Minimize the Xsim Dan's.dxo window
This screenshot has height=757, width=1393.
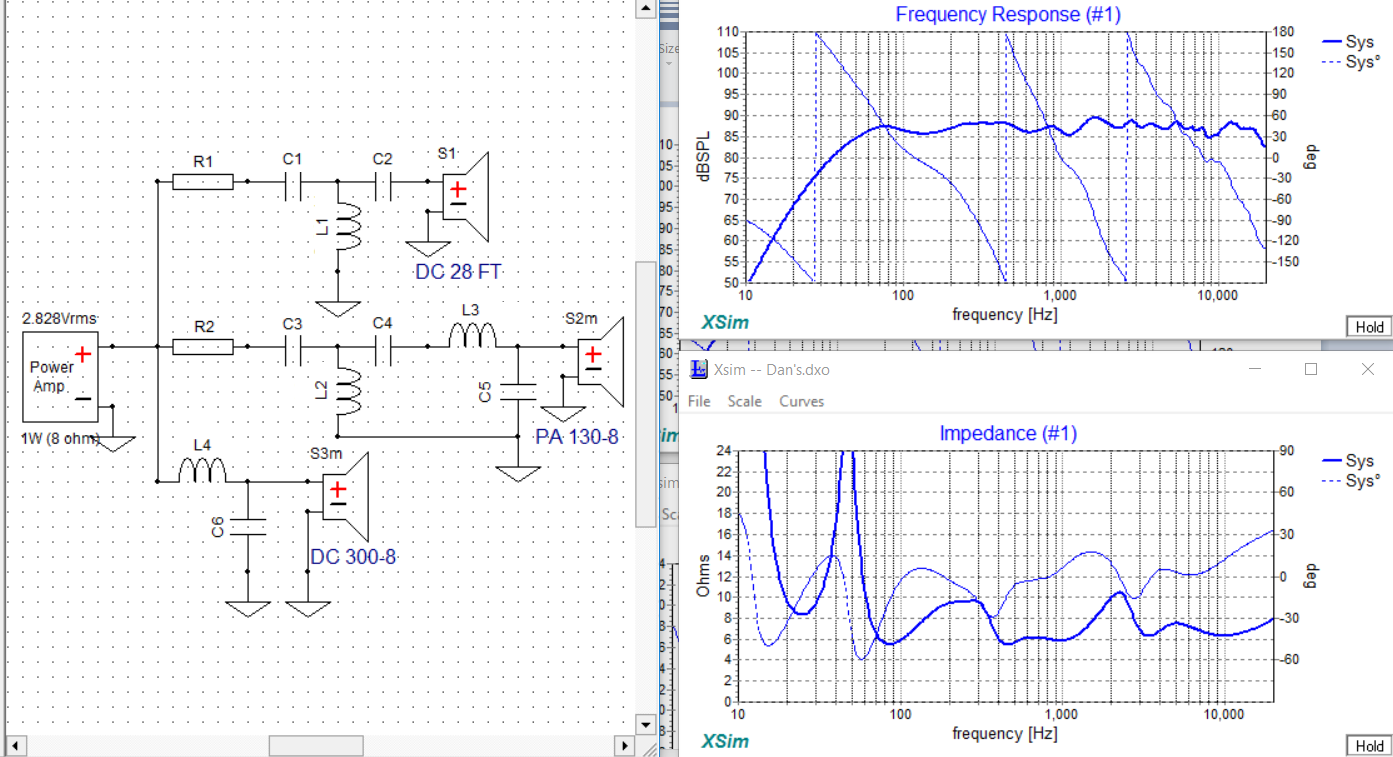[1255, 369]
